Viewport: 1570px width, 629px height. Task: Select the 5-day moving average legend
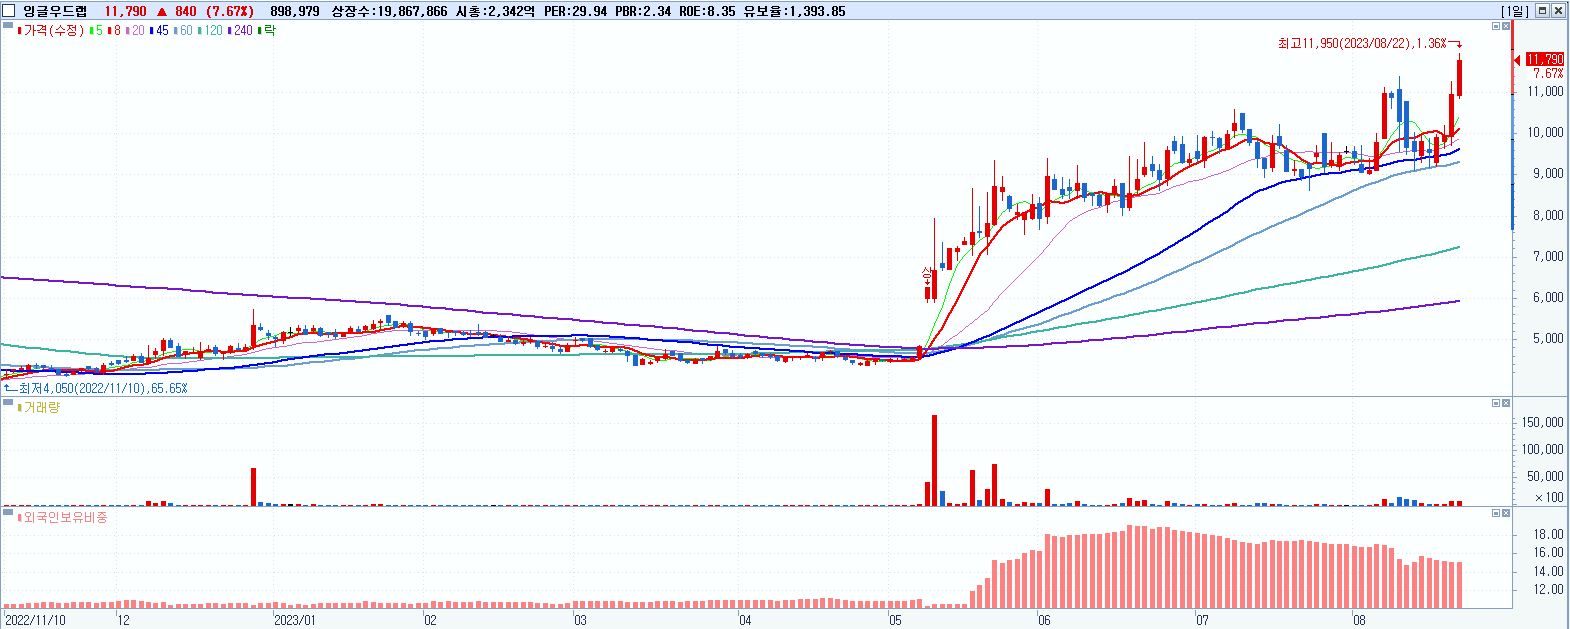click(96, 31)
